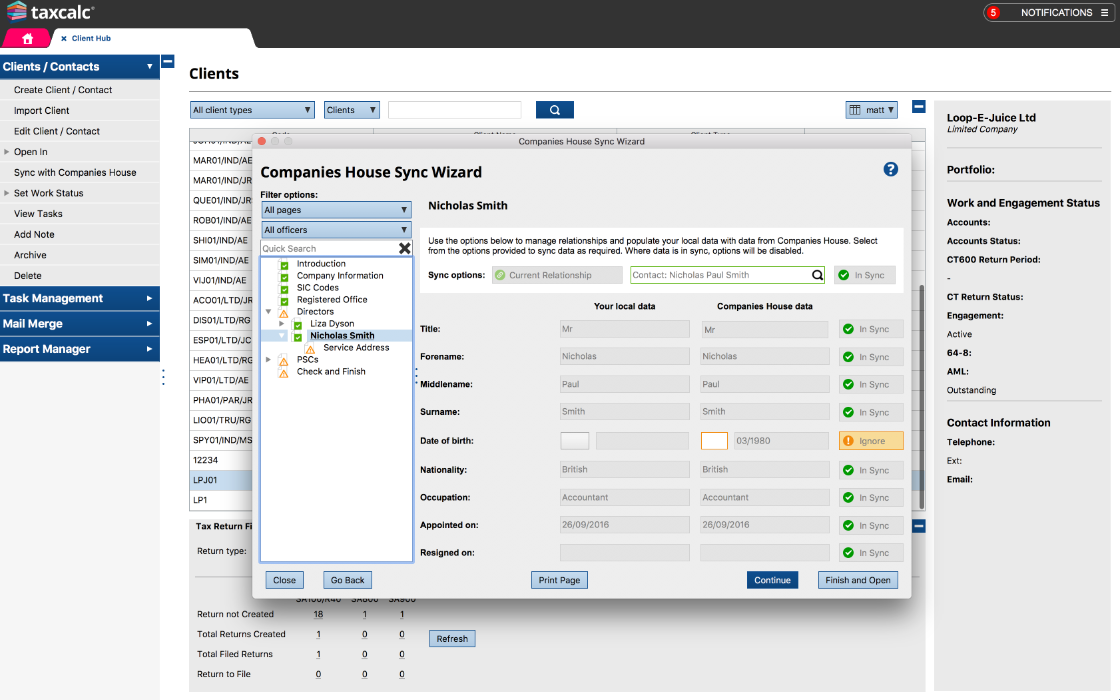Collapse the left sidebar with the minus icon
This screenshot has height=700, width=1120.
[168, 61]
